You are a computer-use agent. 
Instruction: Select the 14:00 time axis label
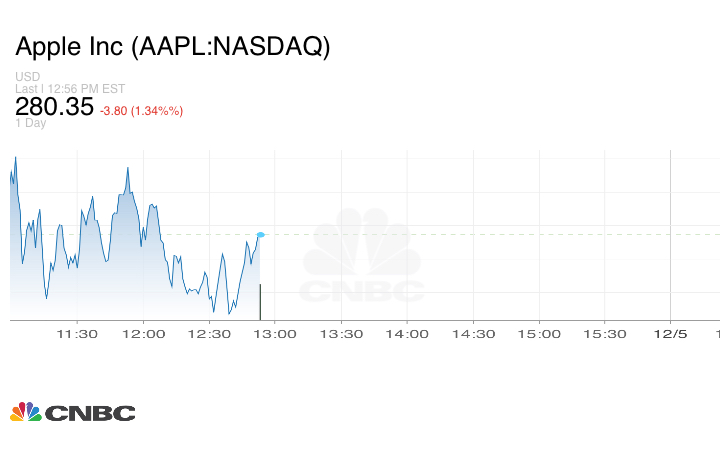click(x=407, y=334)
